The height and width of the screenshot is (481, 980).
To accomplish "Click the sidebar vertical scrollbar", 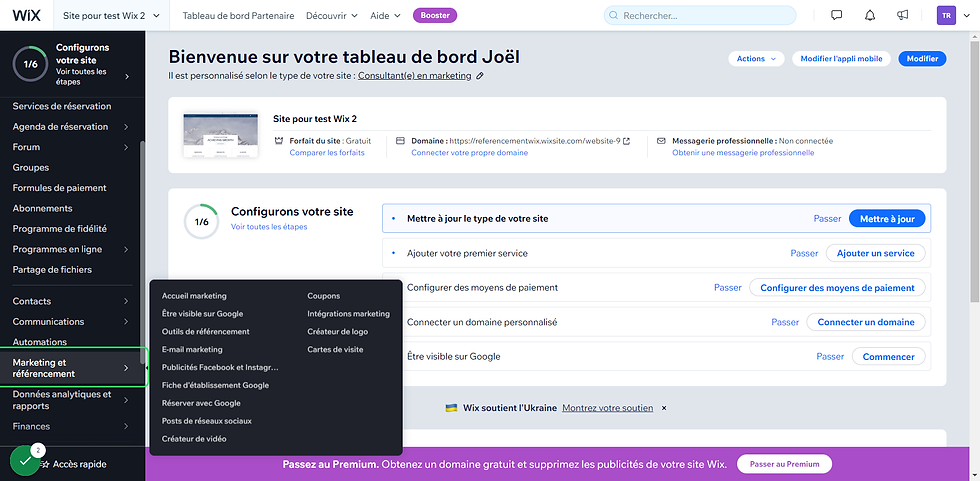I will pyautogui.click(x=142, y=253).
